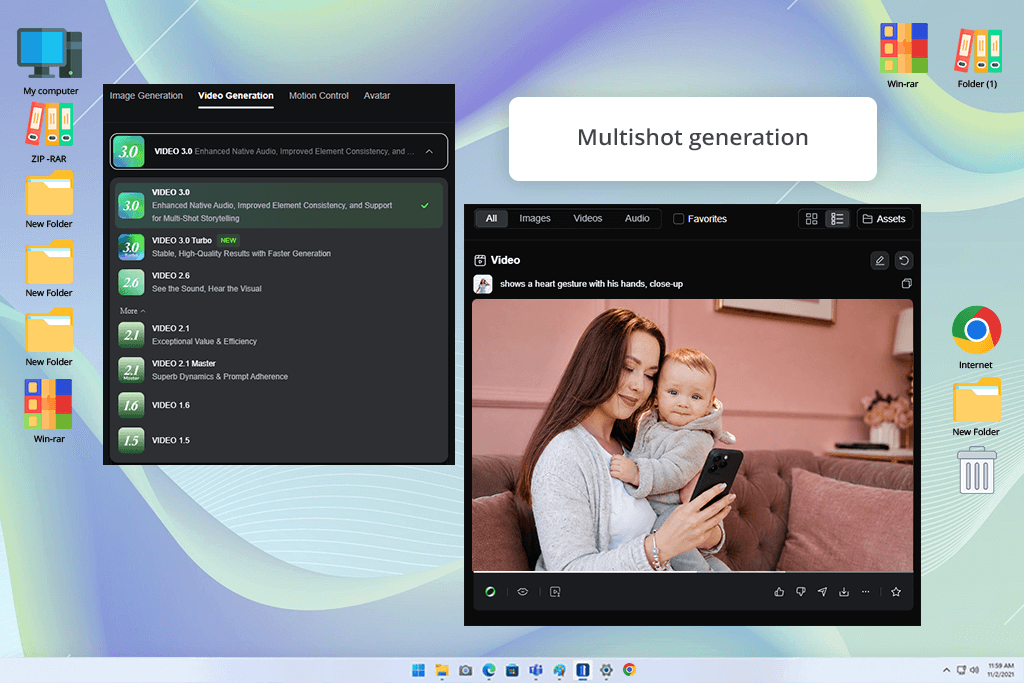Image resolution: width=1024 pixels, height=683 pixels.
Task: Play the mother and baby video preview
Action: tap(692, 435)
